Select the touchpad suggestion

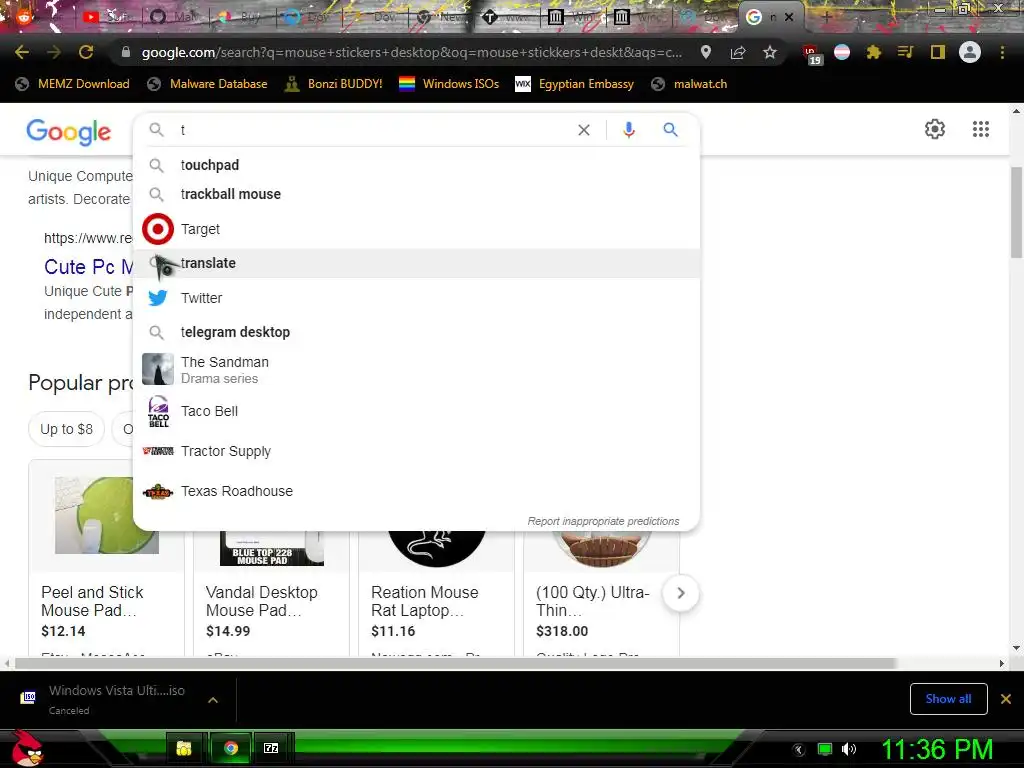pos(416,165)
